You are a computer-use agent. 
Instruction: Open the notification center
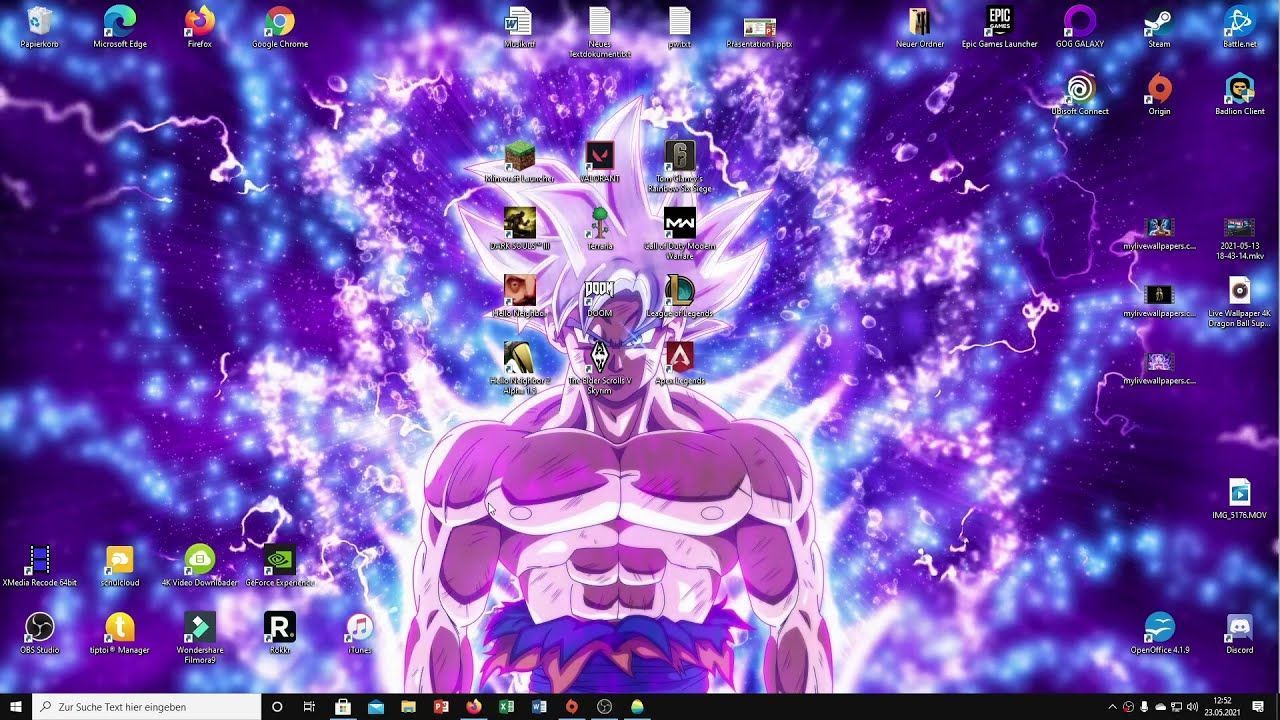pyautogui.click(x=1258, y=707)
